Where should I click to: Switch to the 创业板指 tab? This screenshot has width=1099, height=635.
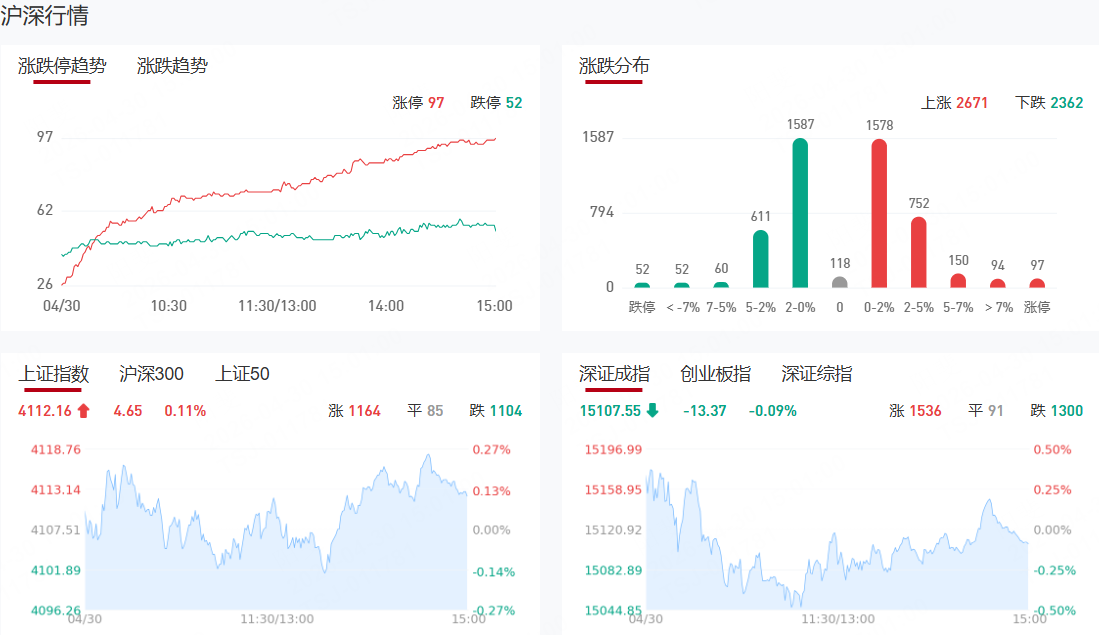[x=715, y=374]
